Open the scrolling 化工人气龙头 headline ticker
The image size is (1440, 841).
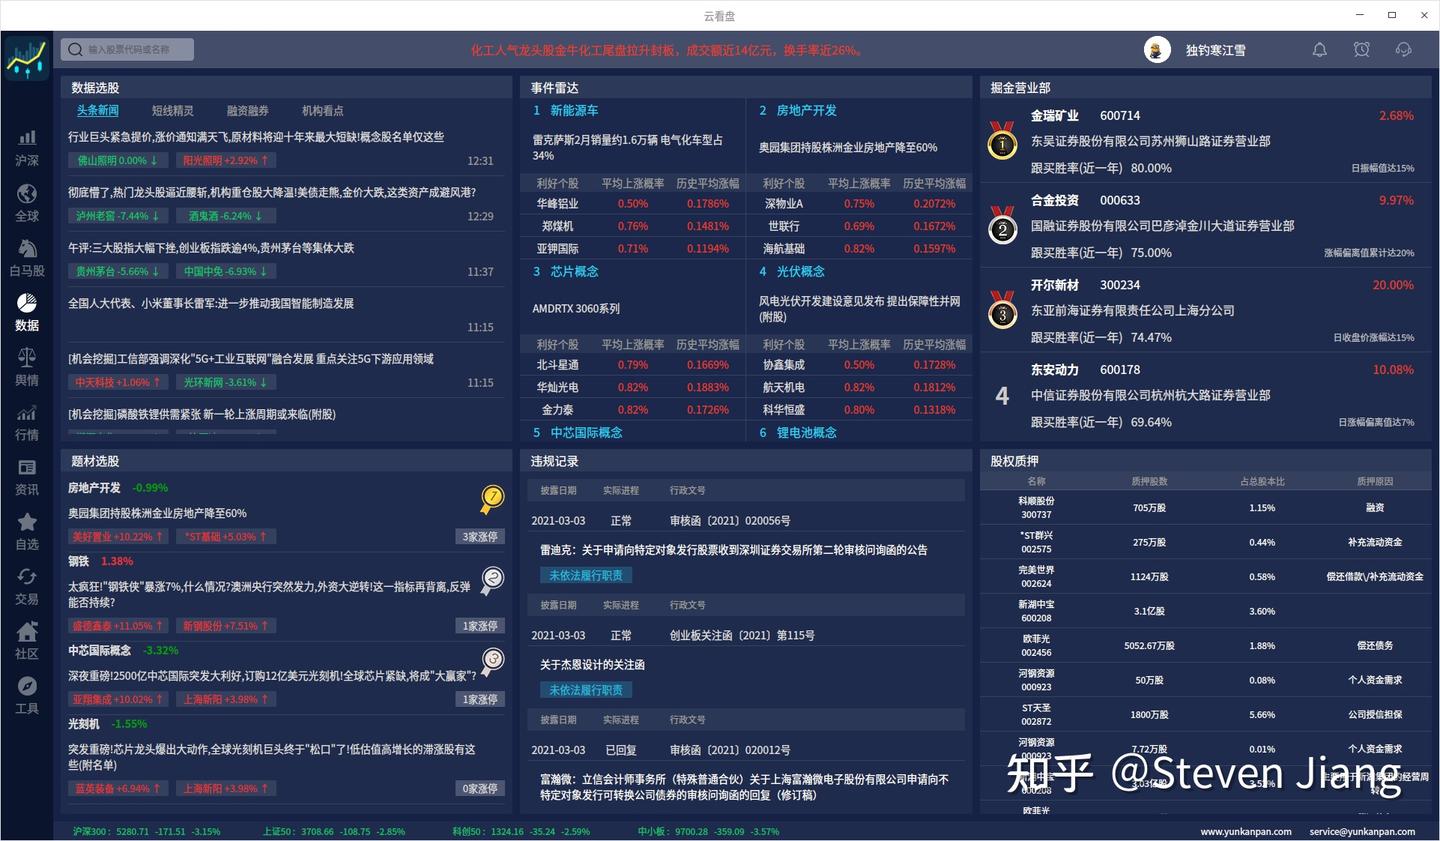667,50
